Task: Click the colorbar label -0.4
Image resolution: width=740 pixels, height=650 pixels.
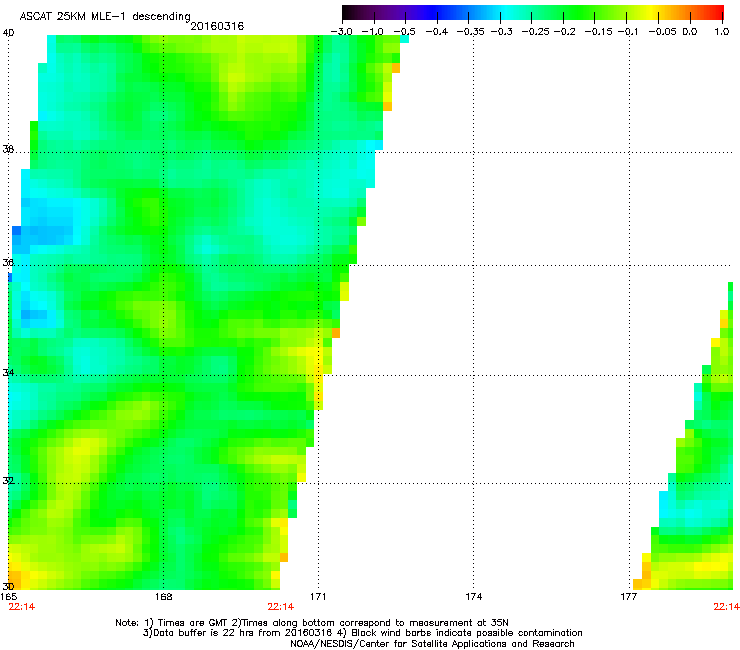Action: pyautogui.click(x=437, y=32)
